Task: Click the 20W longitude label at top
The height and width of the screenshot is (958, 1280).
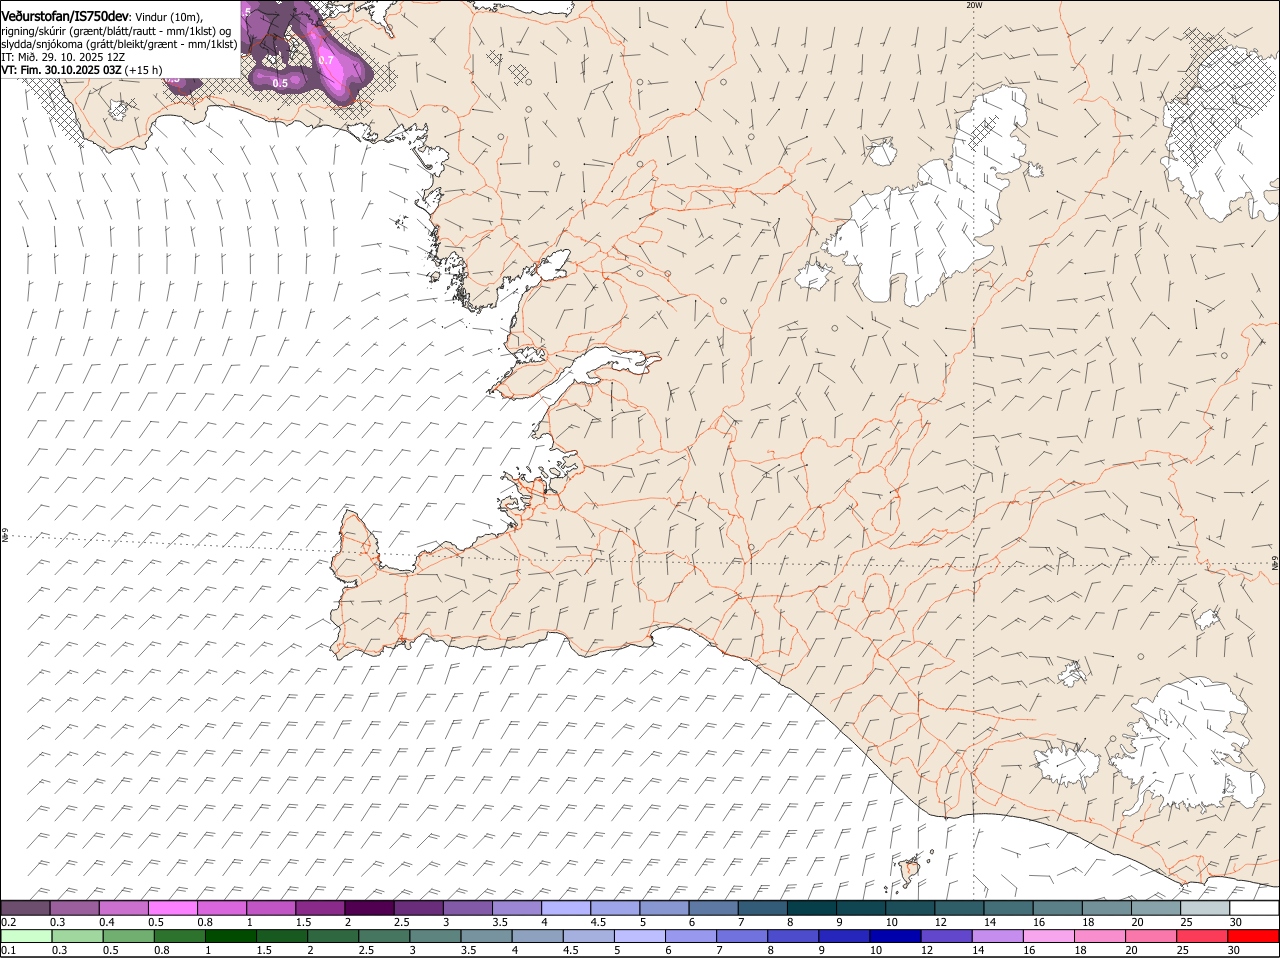Action: pos(975,5)
